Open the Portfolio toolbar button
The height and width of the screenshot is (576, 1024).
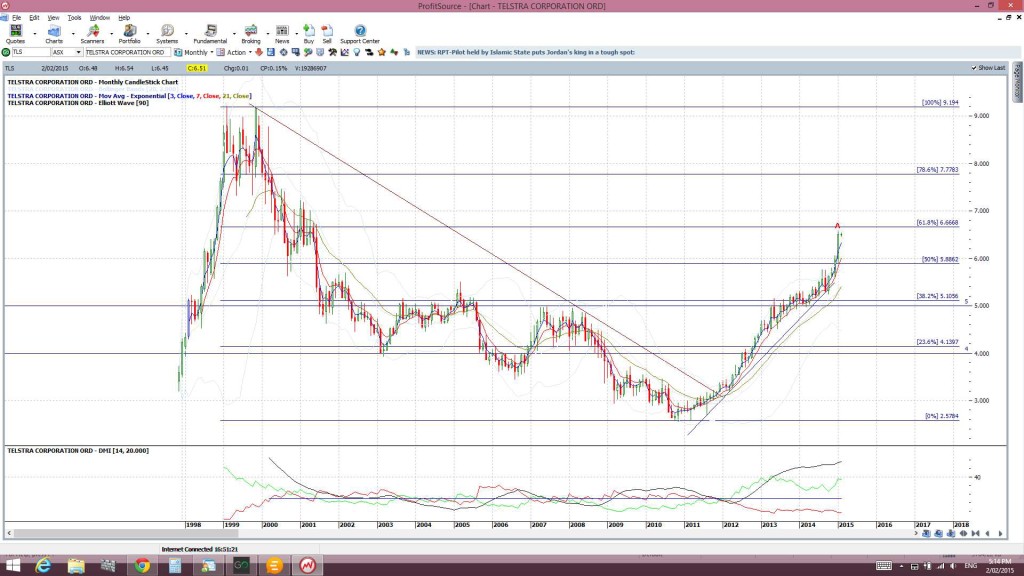click(129, 34)
